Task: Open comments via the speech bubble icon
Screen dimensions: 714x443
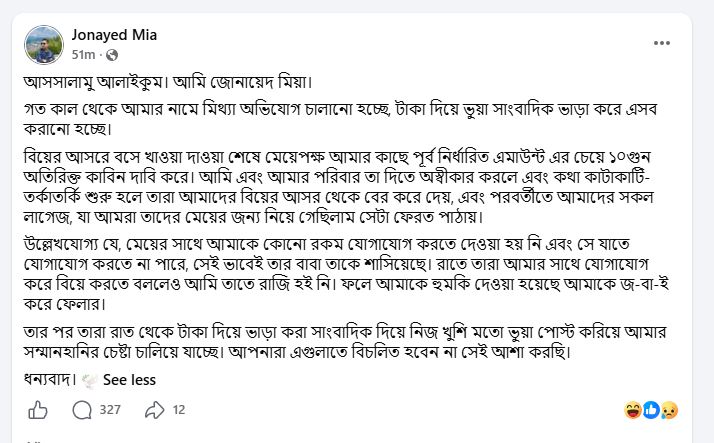Action: point(82,410)
